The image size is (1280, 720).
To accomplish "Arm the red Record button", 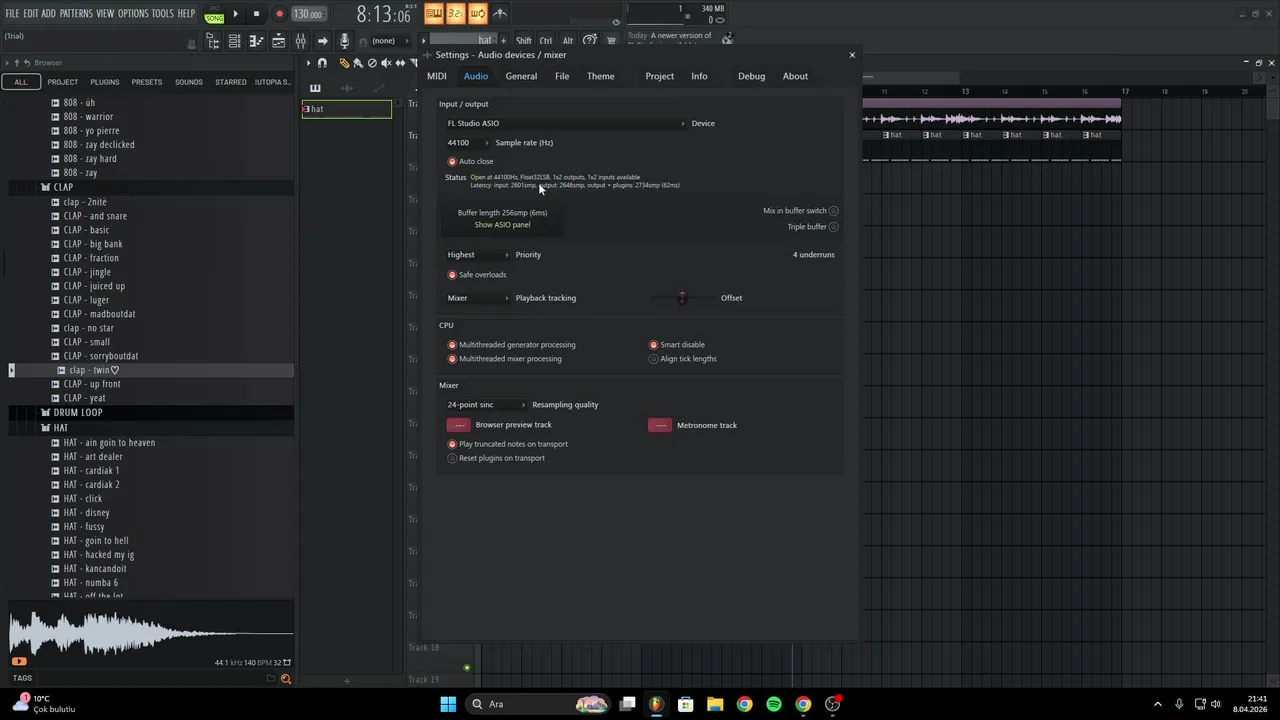I will click(279, 14).
